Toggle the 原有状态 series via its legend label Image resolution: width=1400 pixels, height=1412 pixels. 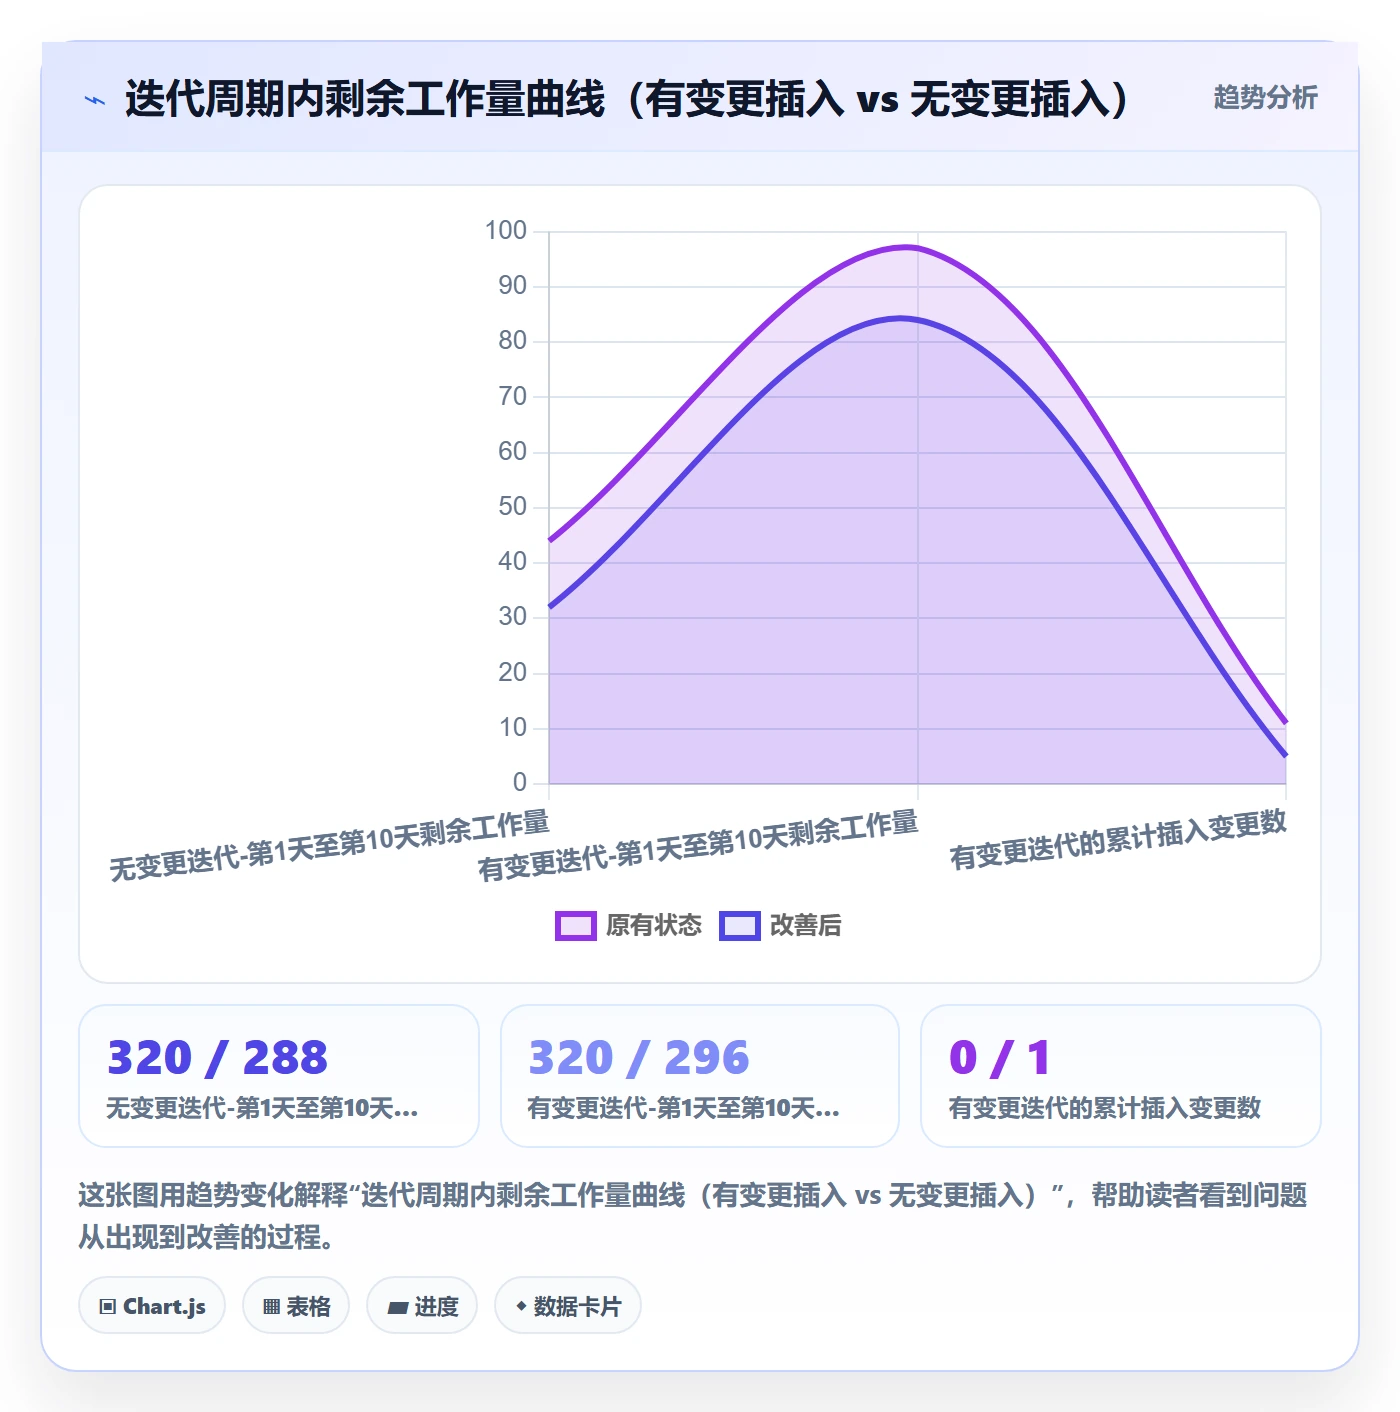[654, 926]
